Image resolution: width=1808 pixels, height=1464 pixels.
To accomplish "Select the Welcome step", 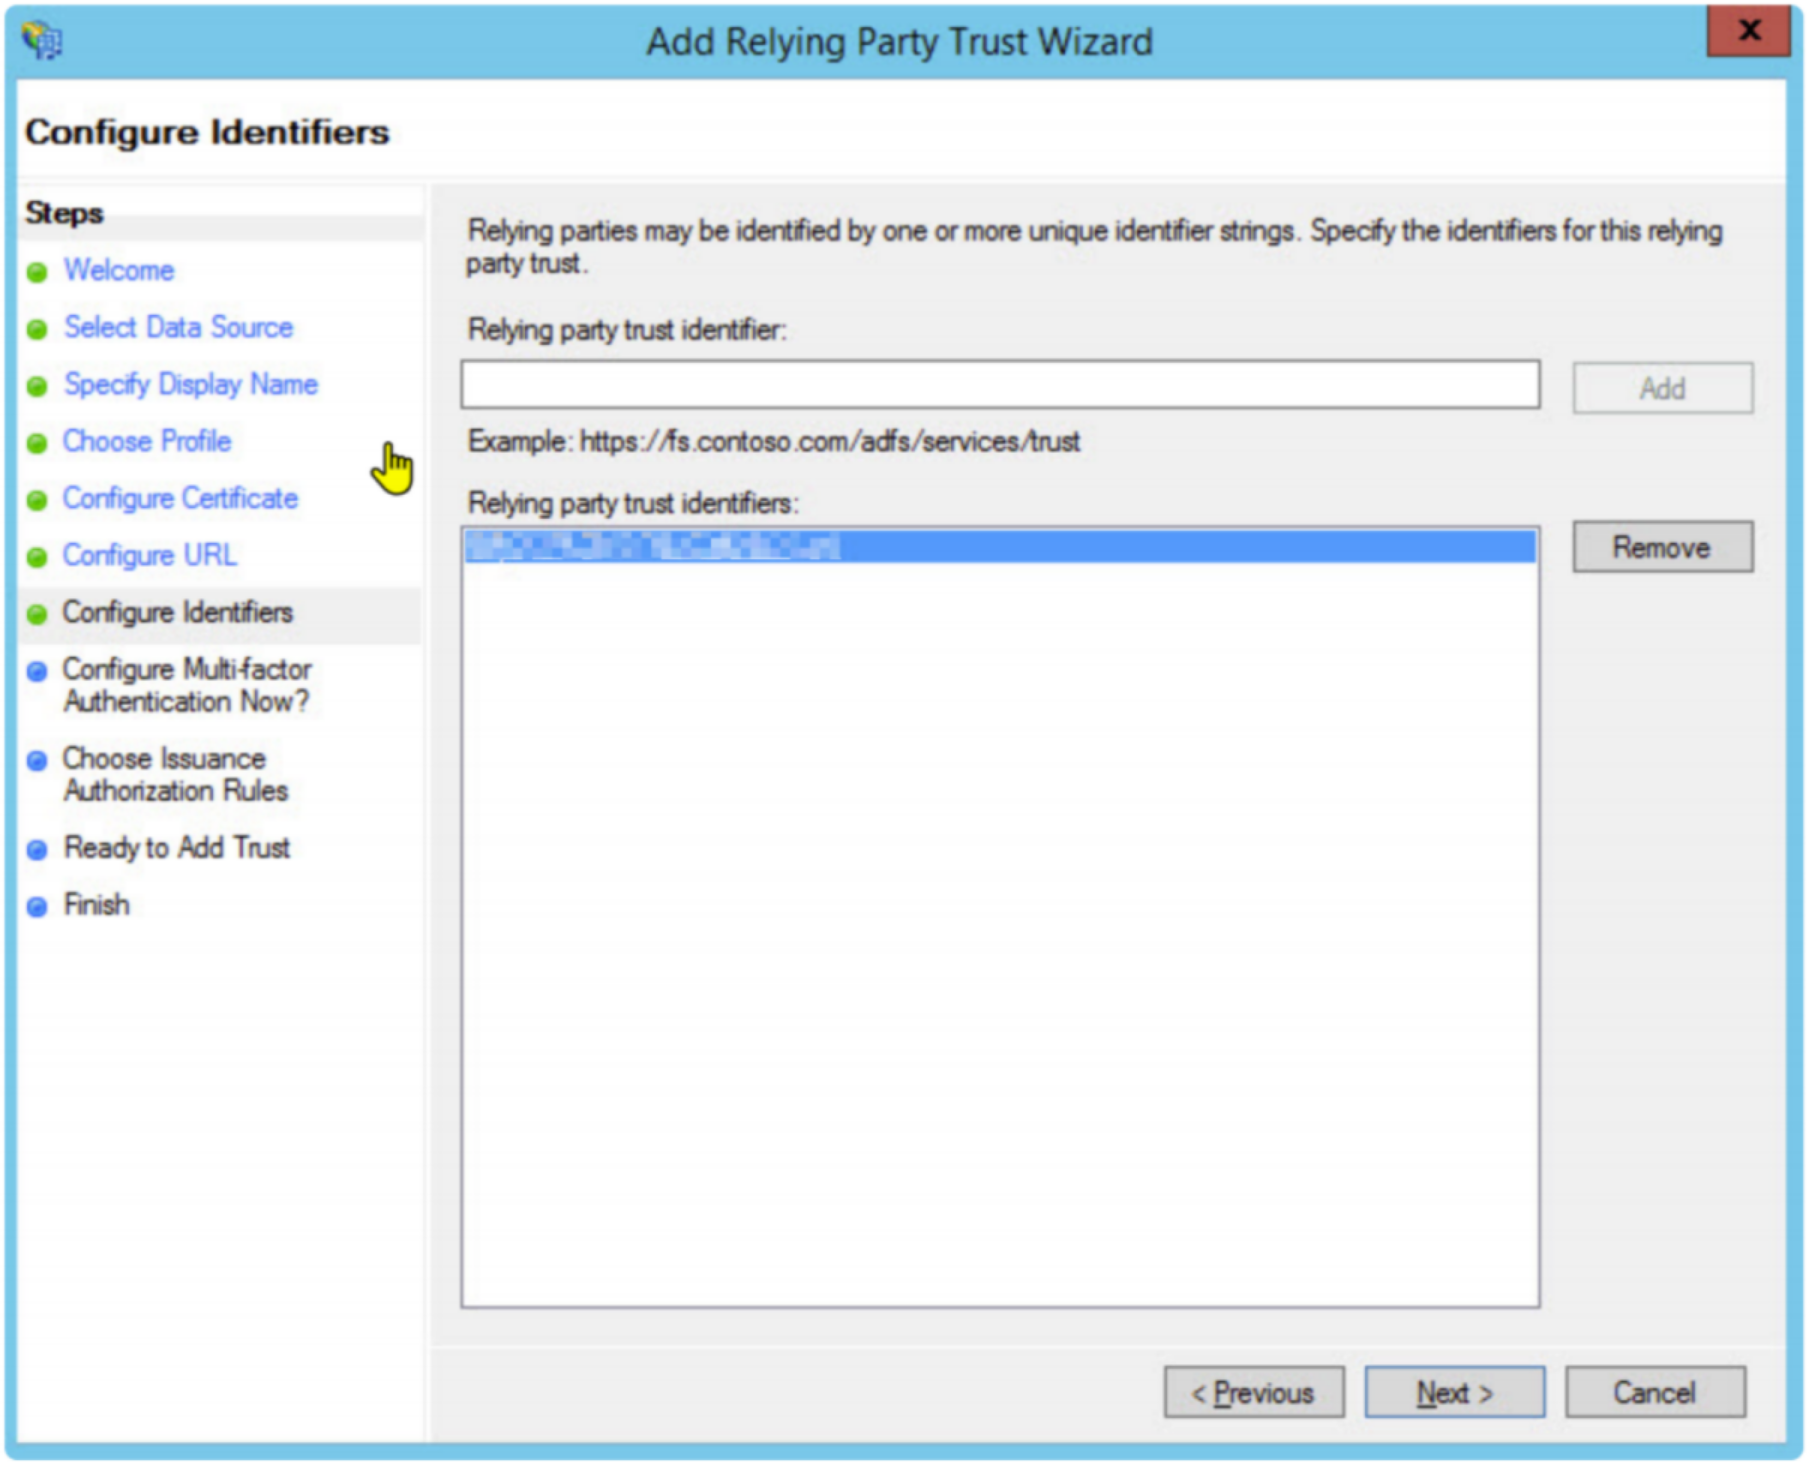I will (x=117, y=271).
